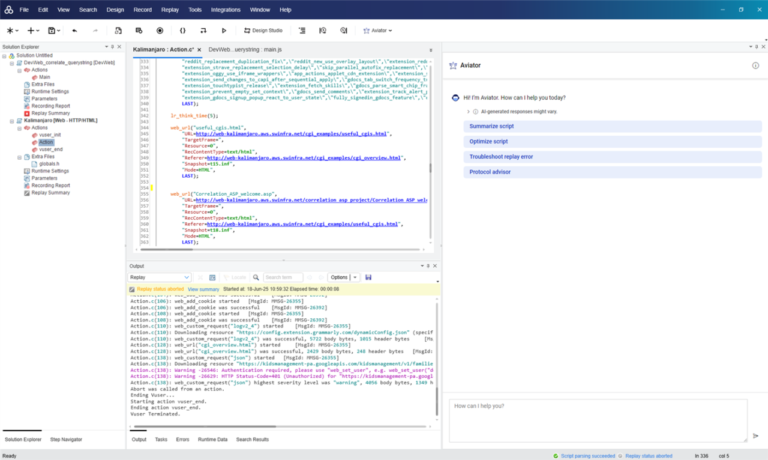Click the list icon right of Design Studio
This screenshot has height=460, width=768.
coord(302,30)
